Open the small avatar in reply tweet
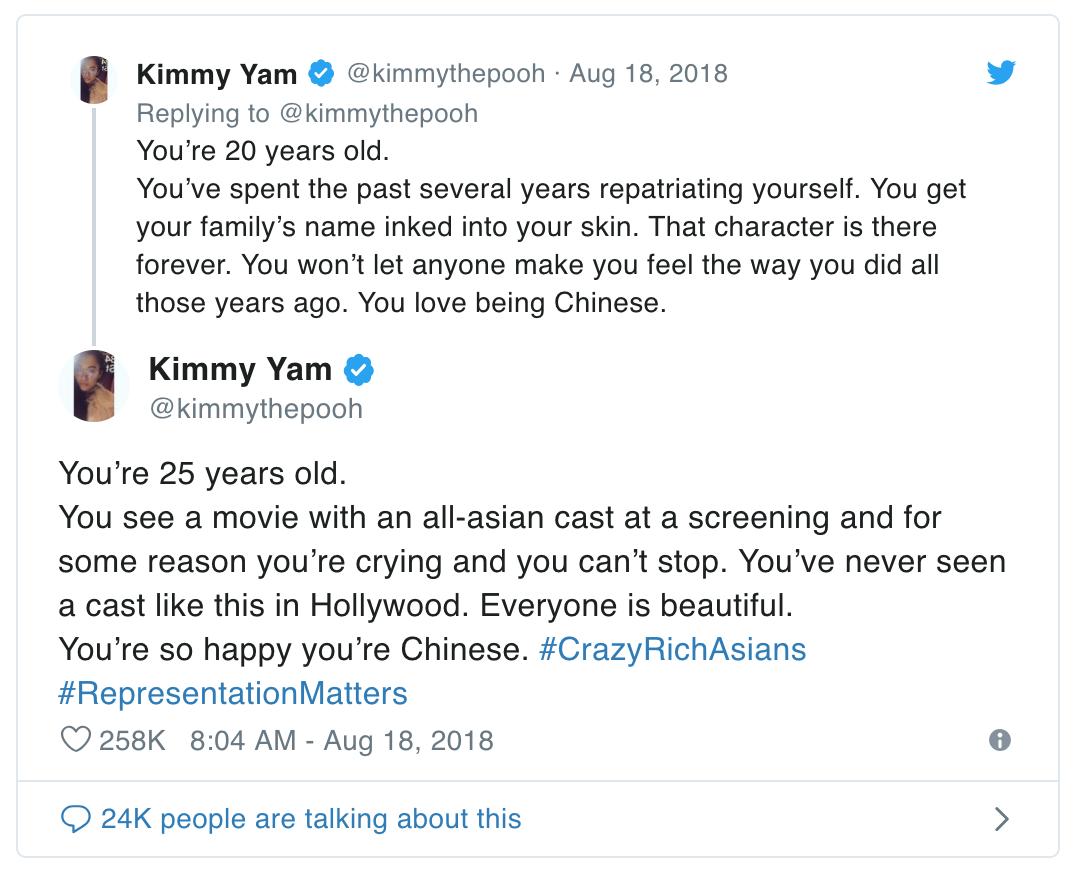1078x876 pixels. (94, 80)
